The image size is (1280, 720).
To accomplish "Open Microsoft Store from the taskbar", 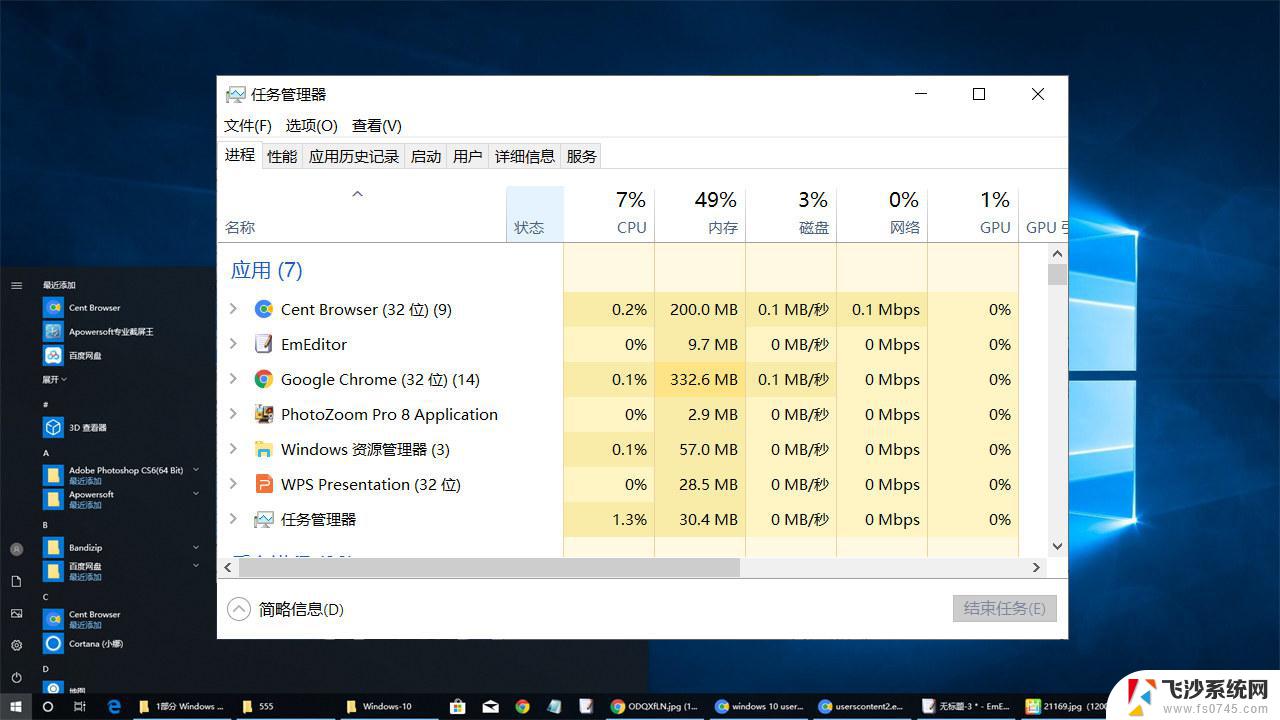I will (457, 706).
